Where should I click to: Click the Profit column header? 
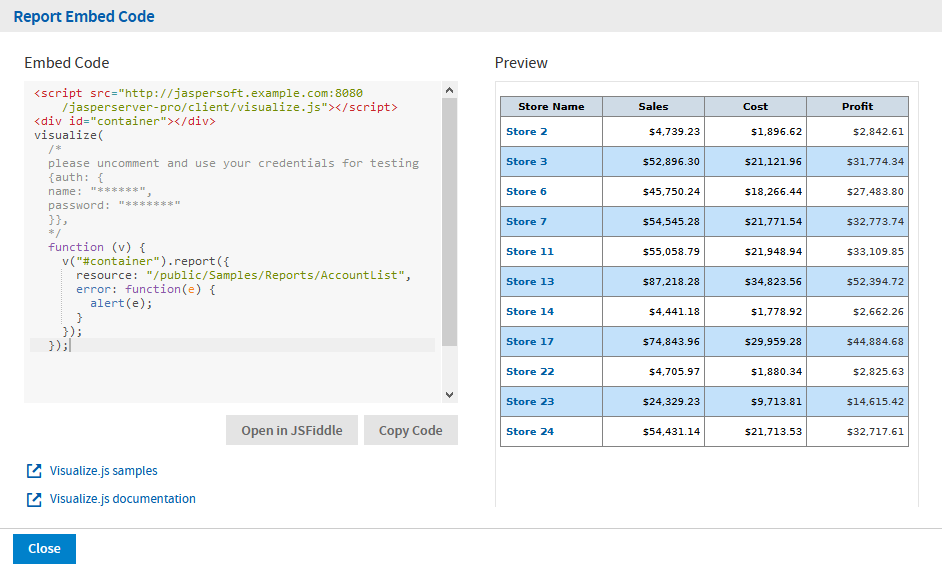click(x=857, y=106)
